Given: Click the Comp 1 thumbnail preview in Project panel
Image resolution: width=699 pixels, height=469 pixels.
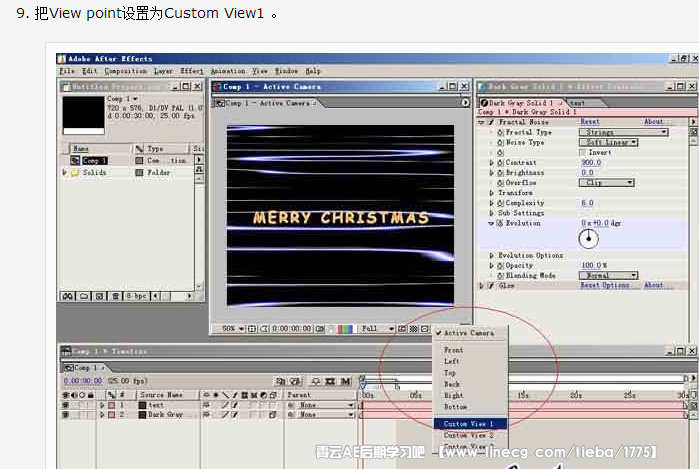Looking at the screenshot, I should [x=83, y=115].
